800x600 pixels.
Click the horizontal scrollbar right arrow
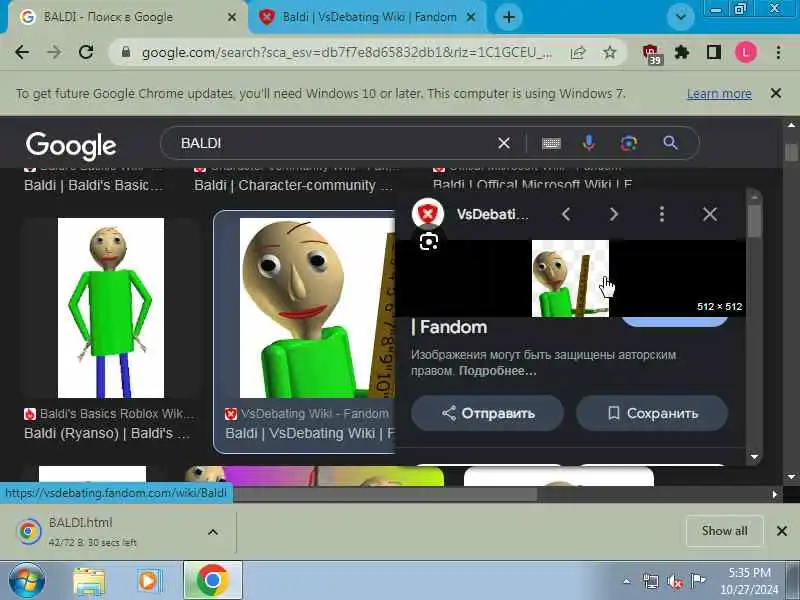774,494
